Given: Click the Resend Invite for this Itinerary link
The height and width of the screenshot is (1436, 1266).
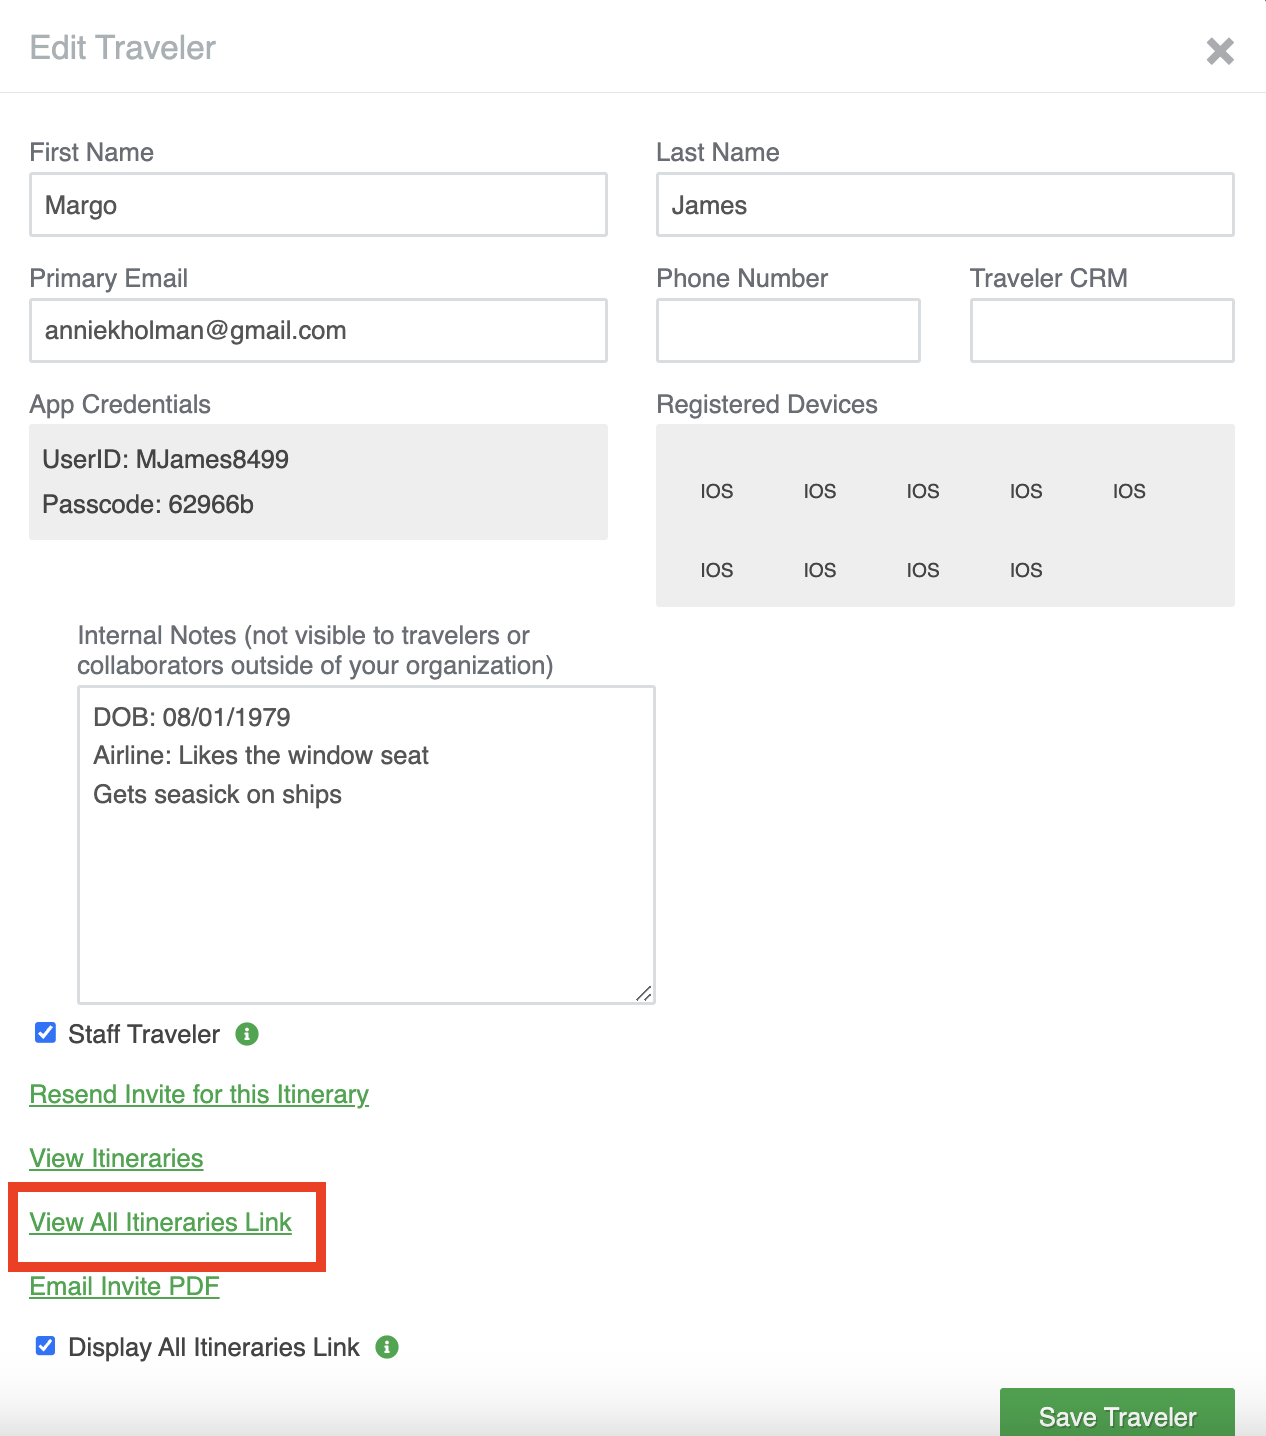Looking at the screenshot, I should pyautogui.click(x=199, y=1094).
